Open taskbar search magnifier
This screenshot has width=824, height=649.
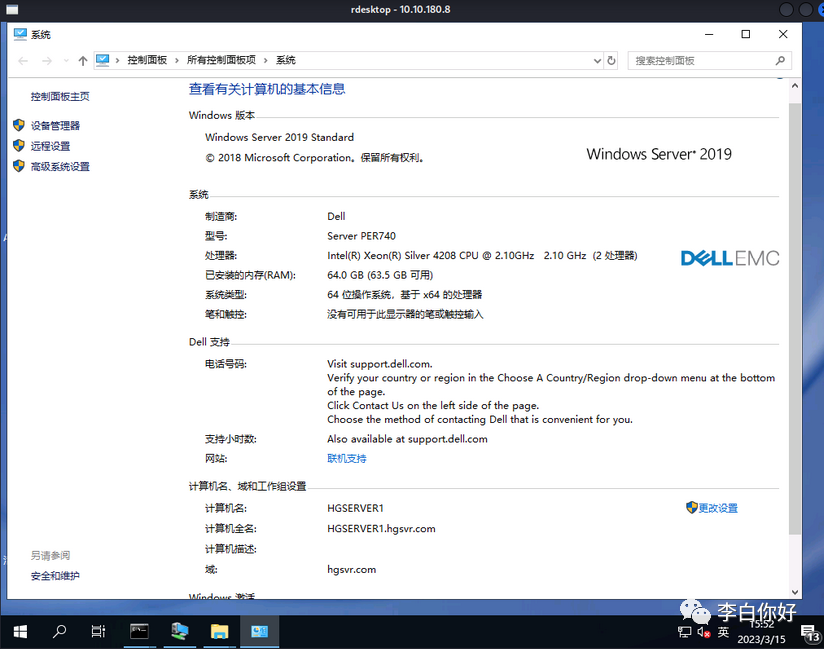59,631
